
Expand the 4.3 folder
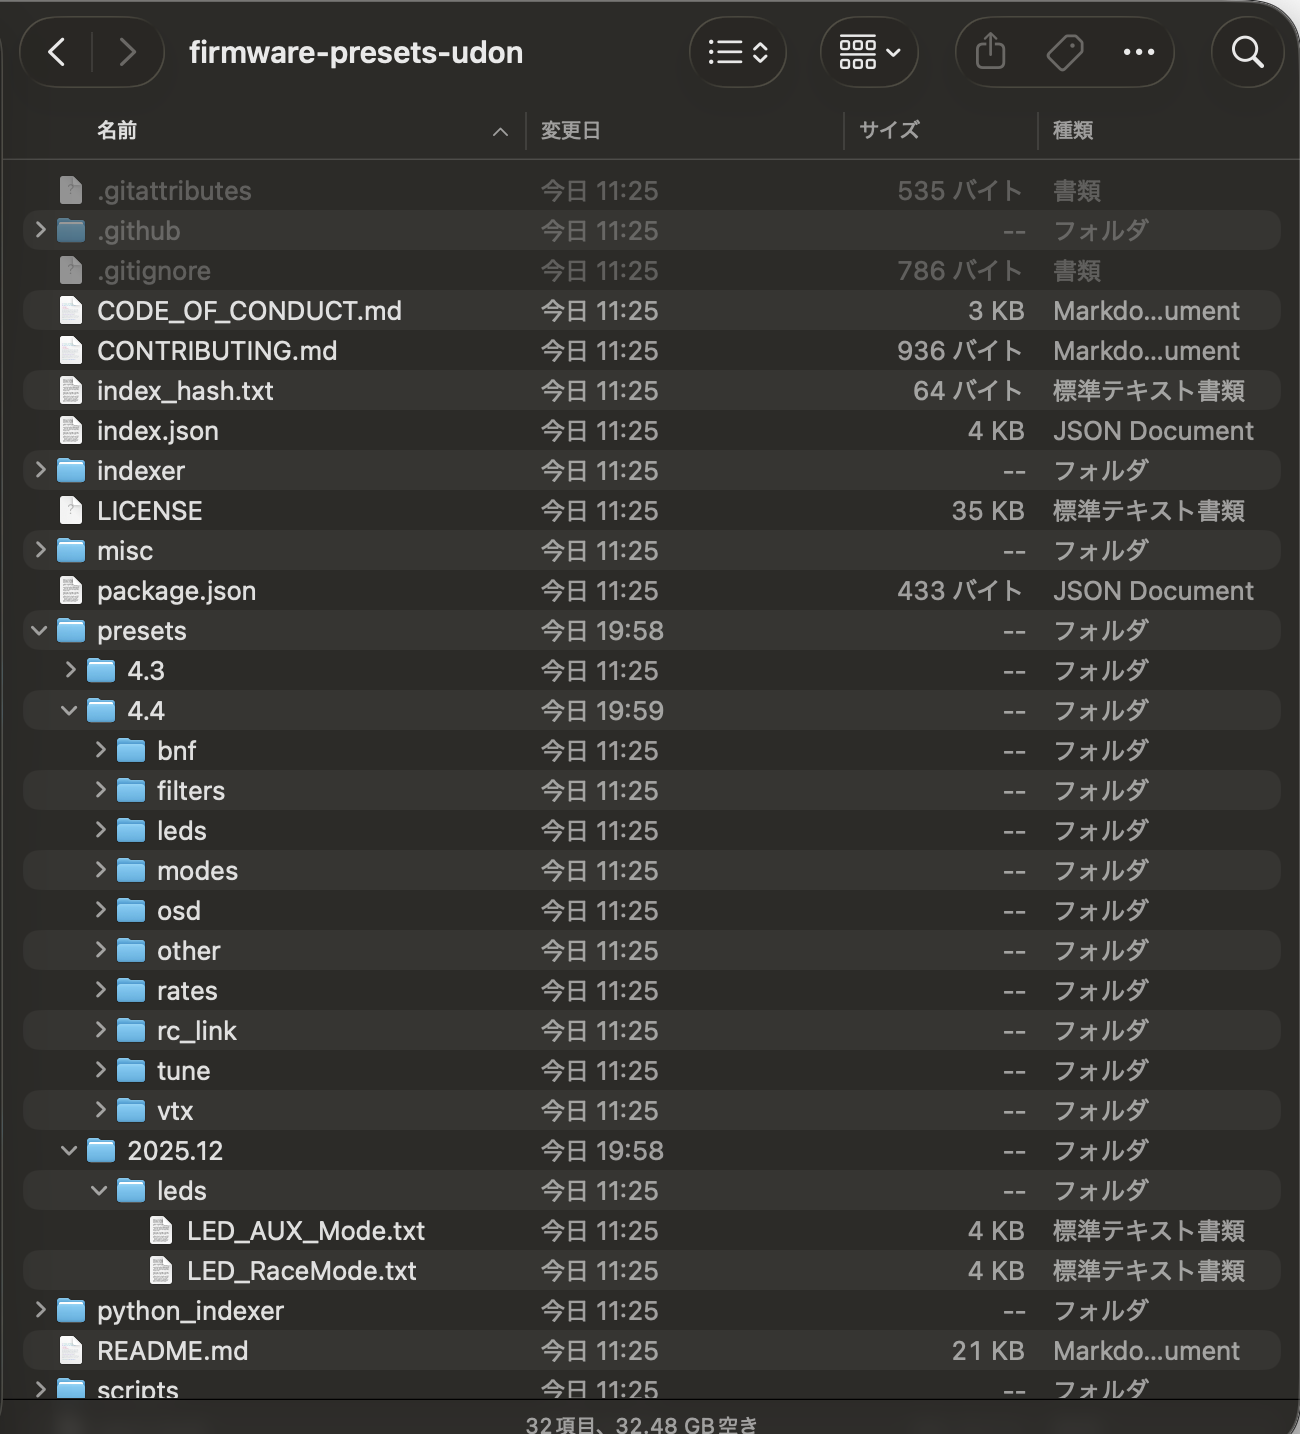point(70,670)
